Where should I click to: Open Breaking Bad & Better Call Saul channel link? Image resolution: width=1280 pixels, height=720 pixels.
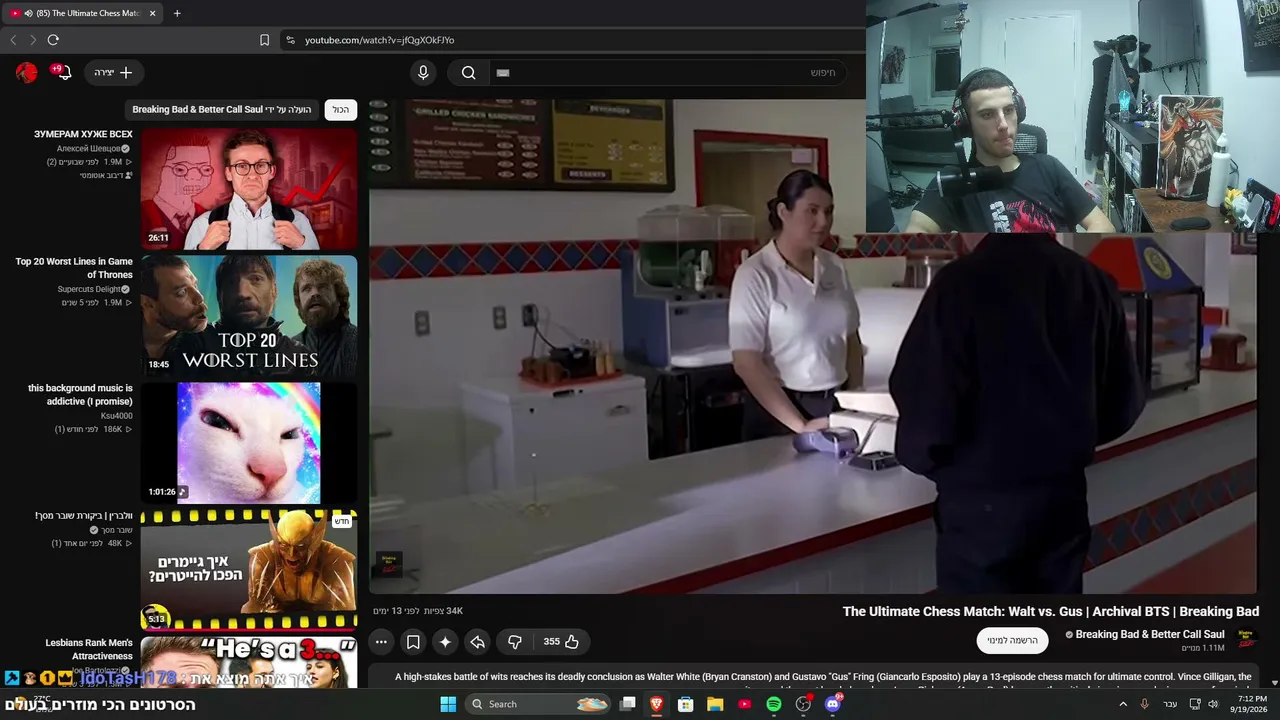[1150, 634]
